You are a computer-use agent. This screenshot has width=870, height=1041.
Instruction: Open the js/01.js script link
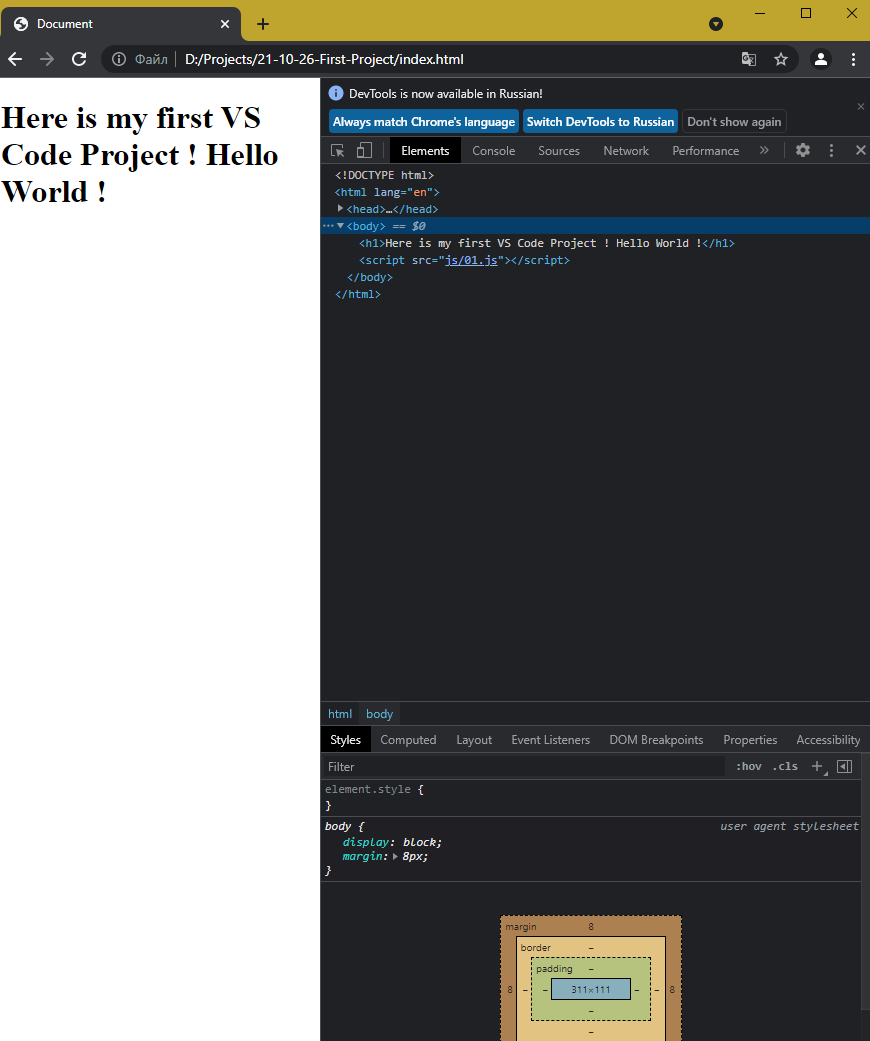(471, 260)
